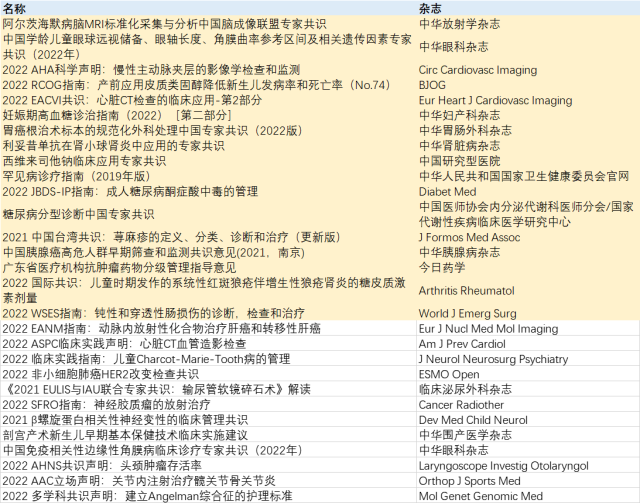Click the Mol Genet Genomic Med cell
Image resolution: width=640 pixels, height=503 pixels.
click(x=528, y=496)
